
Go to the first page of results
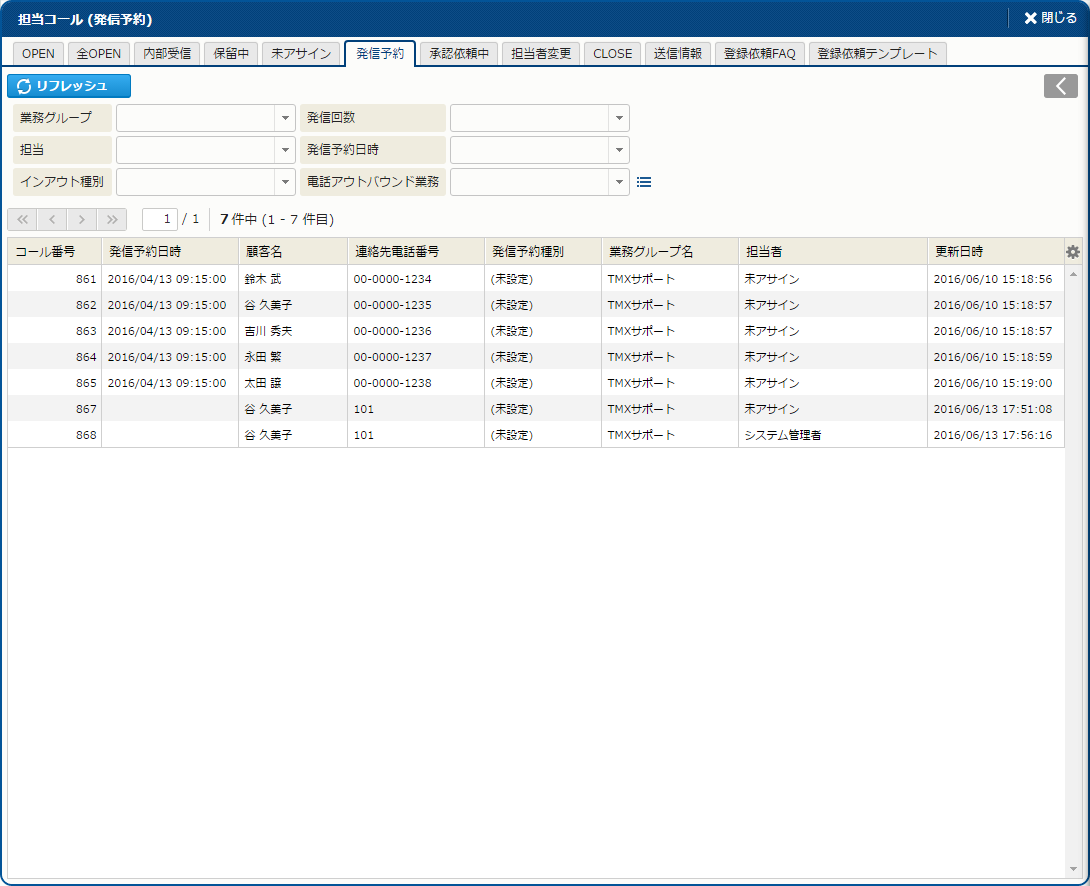(22, 219)
